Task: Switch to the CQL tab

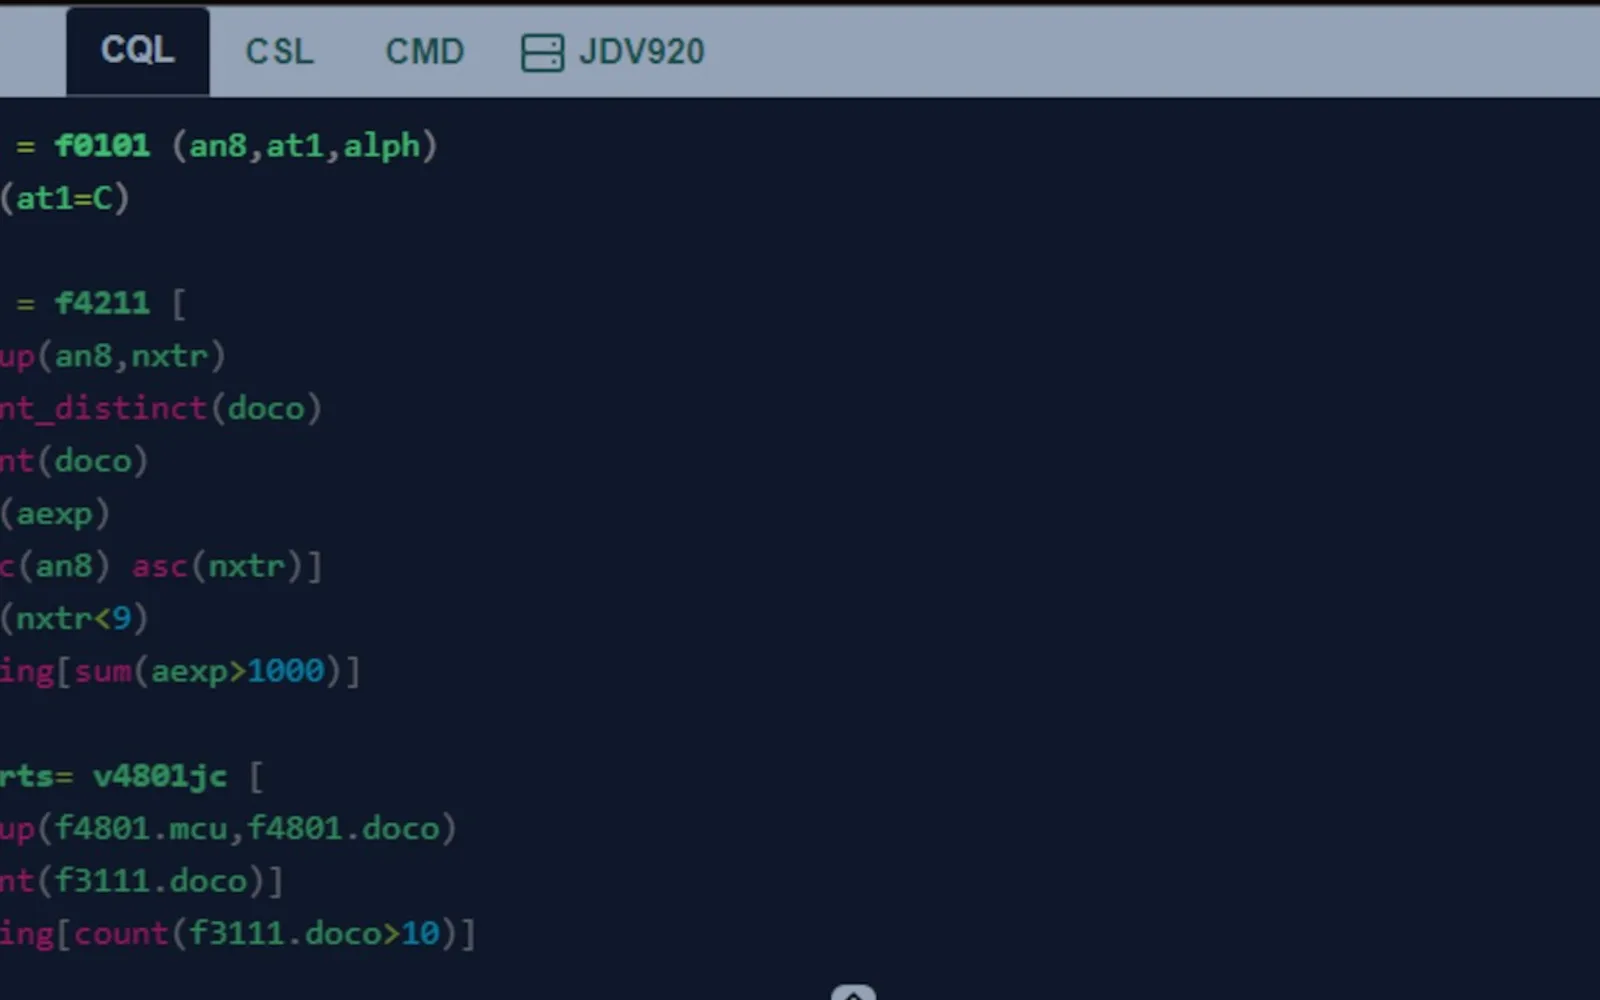Action: coord(138,51)
